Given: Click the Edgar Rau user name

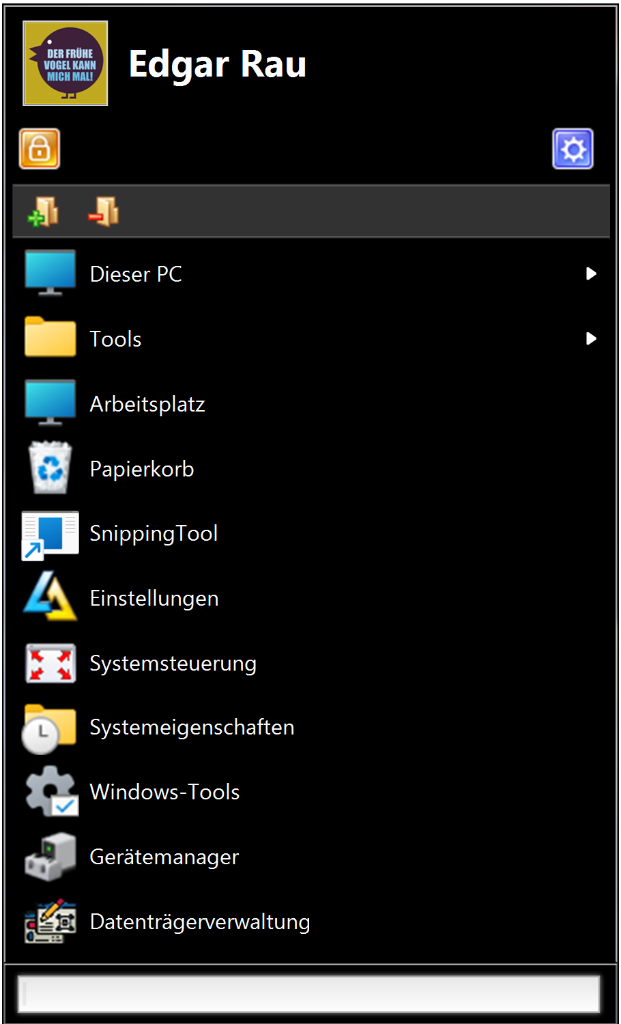Looking at the screenshot, I should pos(217,63).
